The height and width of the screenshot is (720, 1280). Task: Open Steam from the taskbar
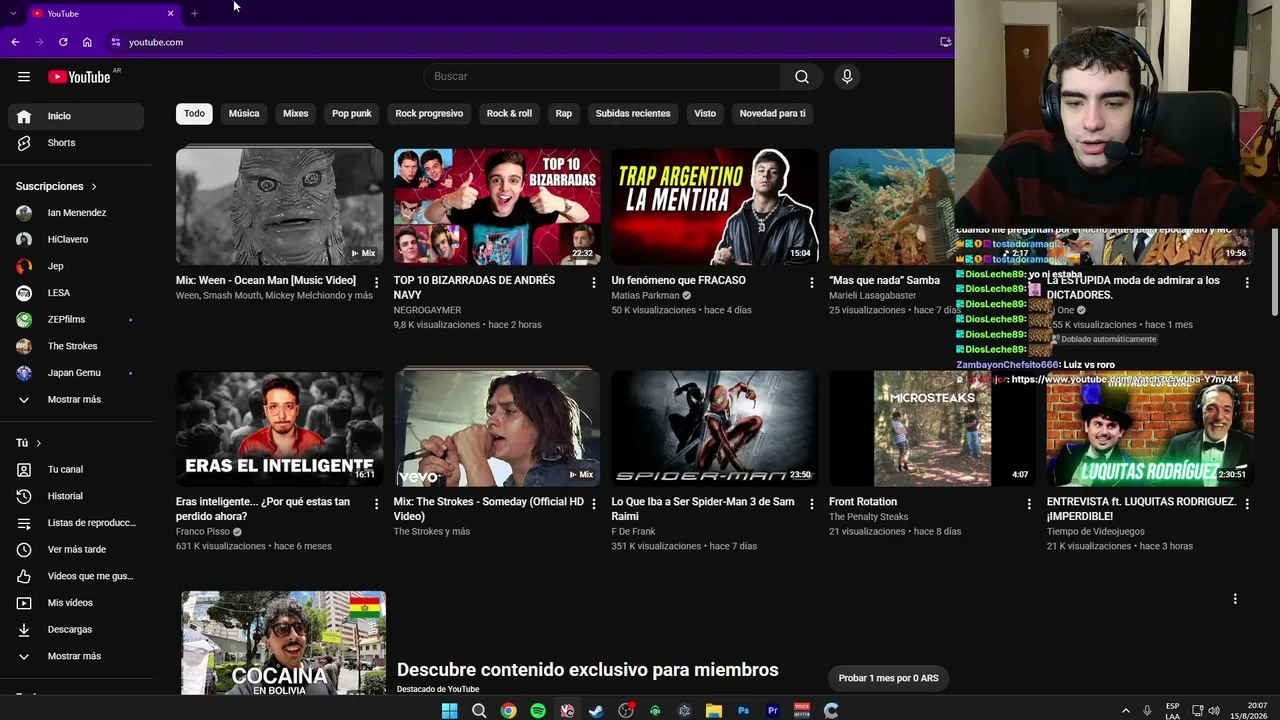click(596, 711)
